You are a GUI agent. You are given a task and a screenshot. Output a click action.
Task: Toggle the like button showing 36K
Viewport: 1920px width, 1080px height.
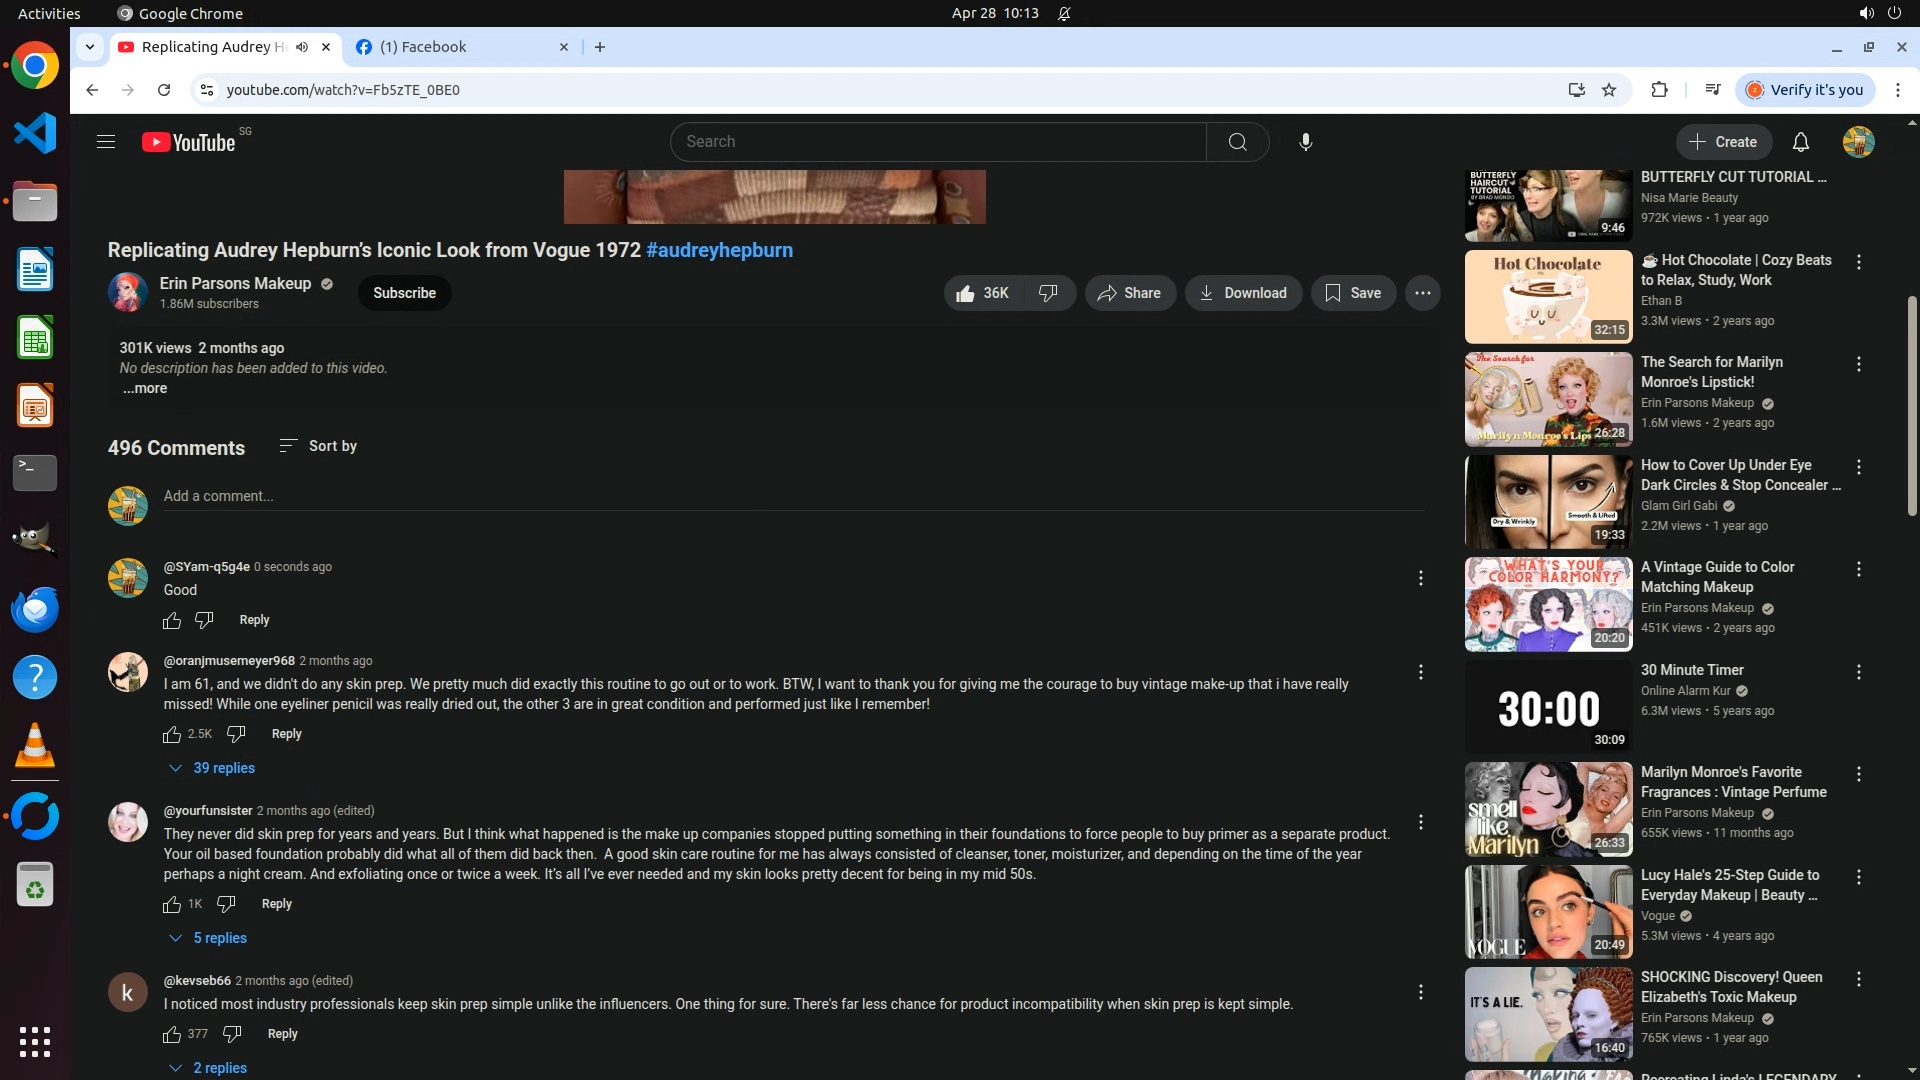tap(982, 293)
